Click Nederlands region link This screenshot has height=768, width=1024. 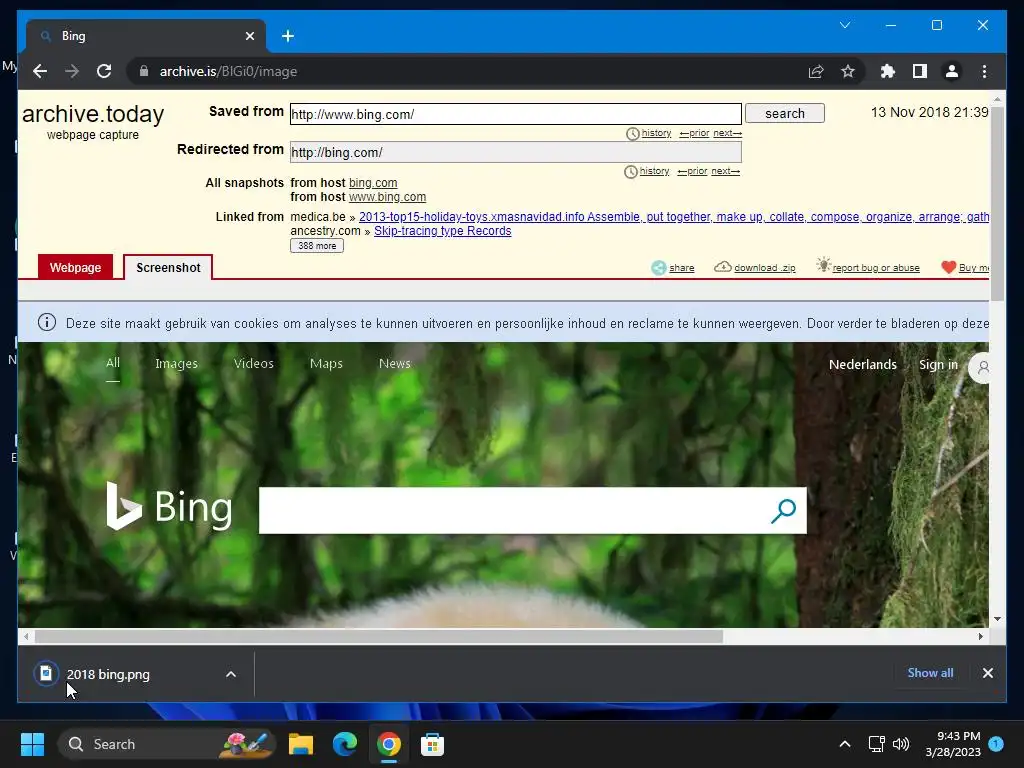(862, 364)
